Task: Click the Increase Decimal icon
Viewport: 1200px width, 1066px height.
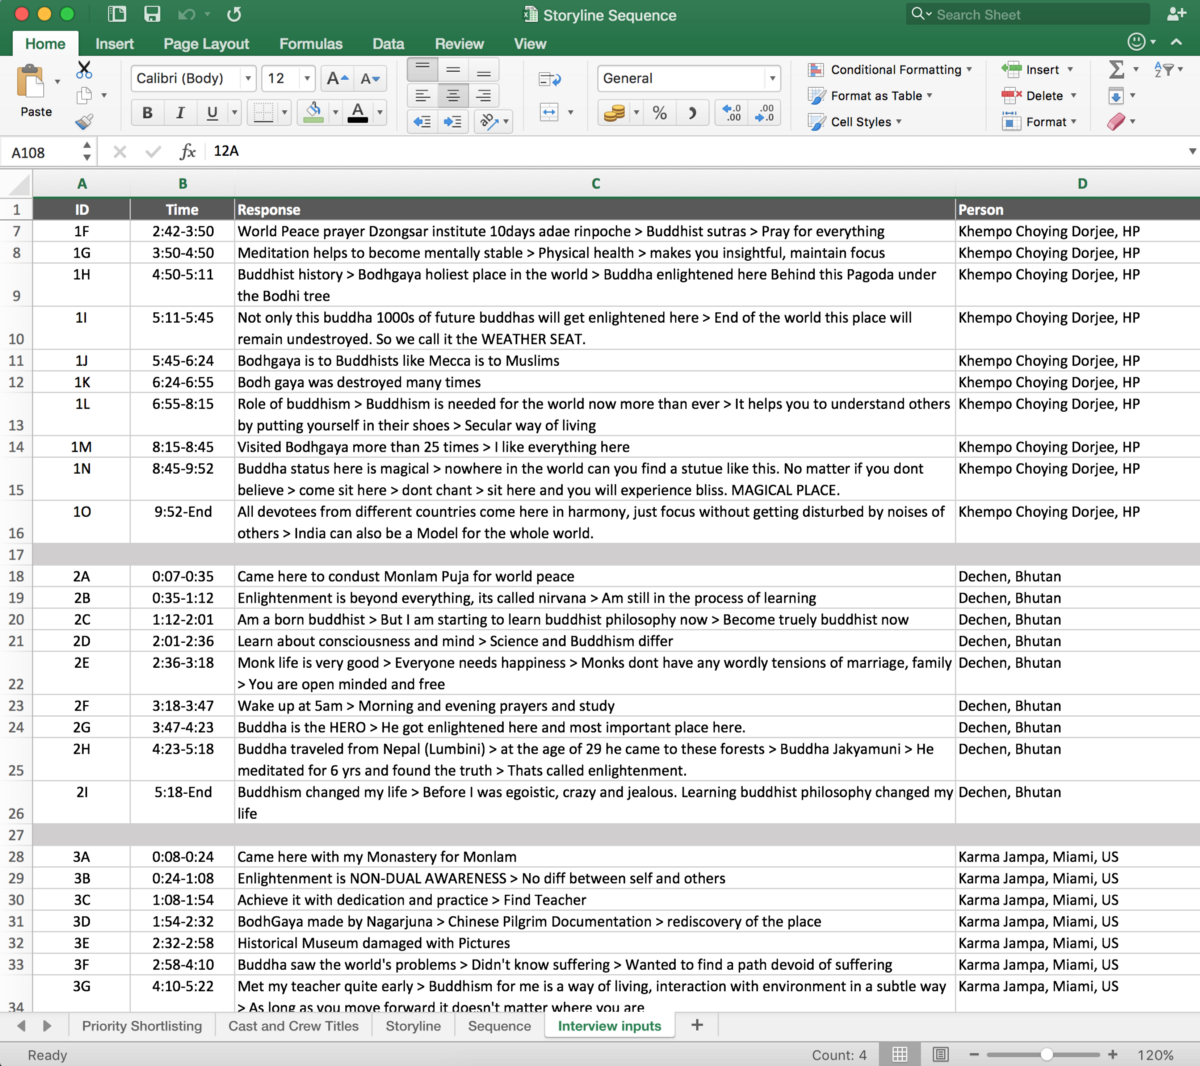Action: coord(731,113)
